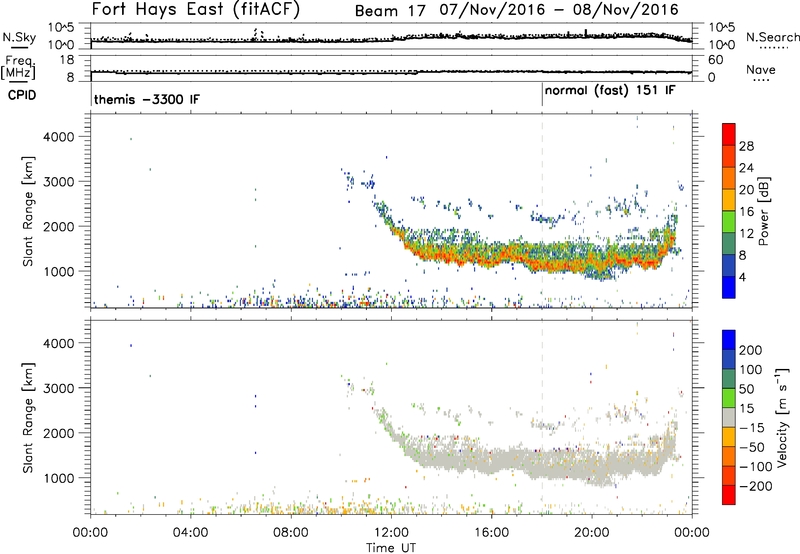This screenshot has height=554, width=800.
Task: Click the 'CPID' label
Action: point(22,95)
